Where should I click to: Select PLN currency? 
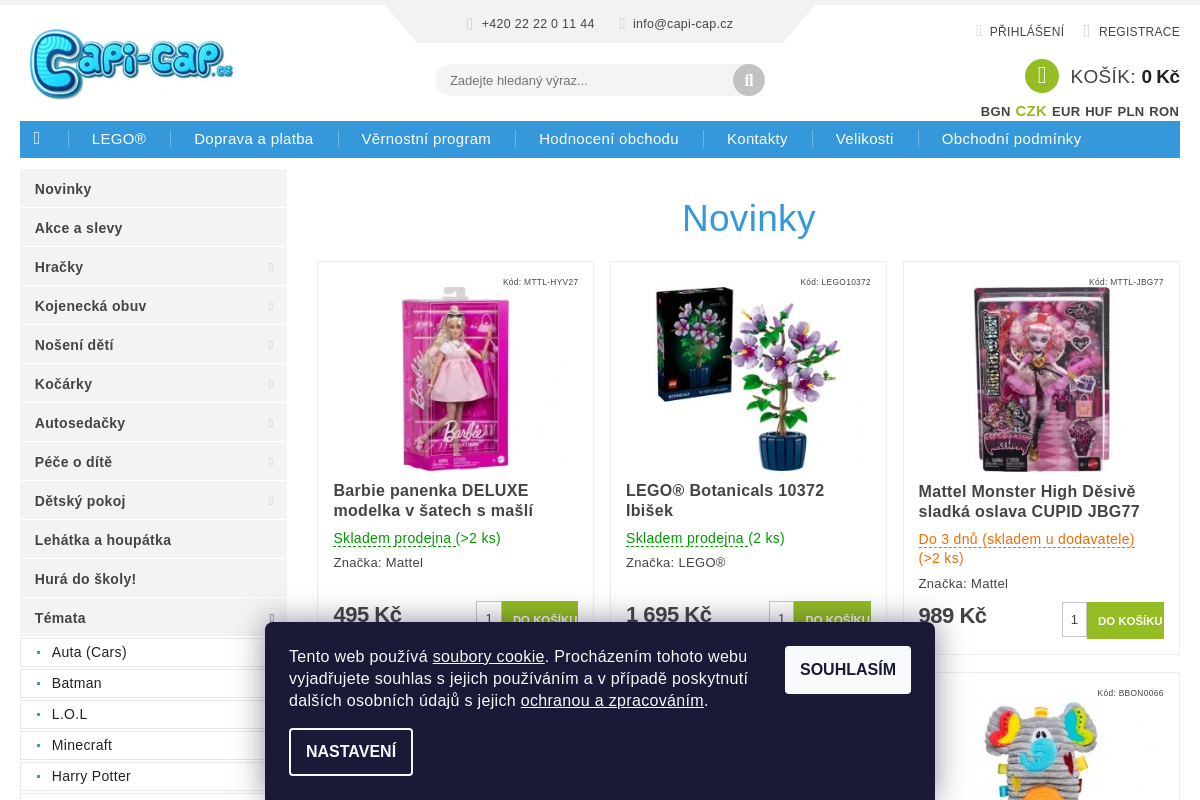coord(1131,112)
